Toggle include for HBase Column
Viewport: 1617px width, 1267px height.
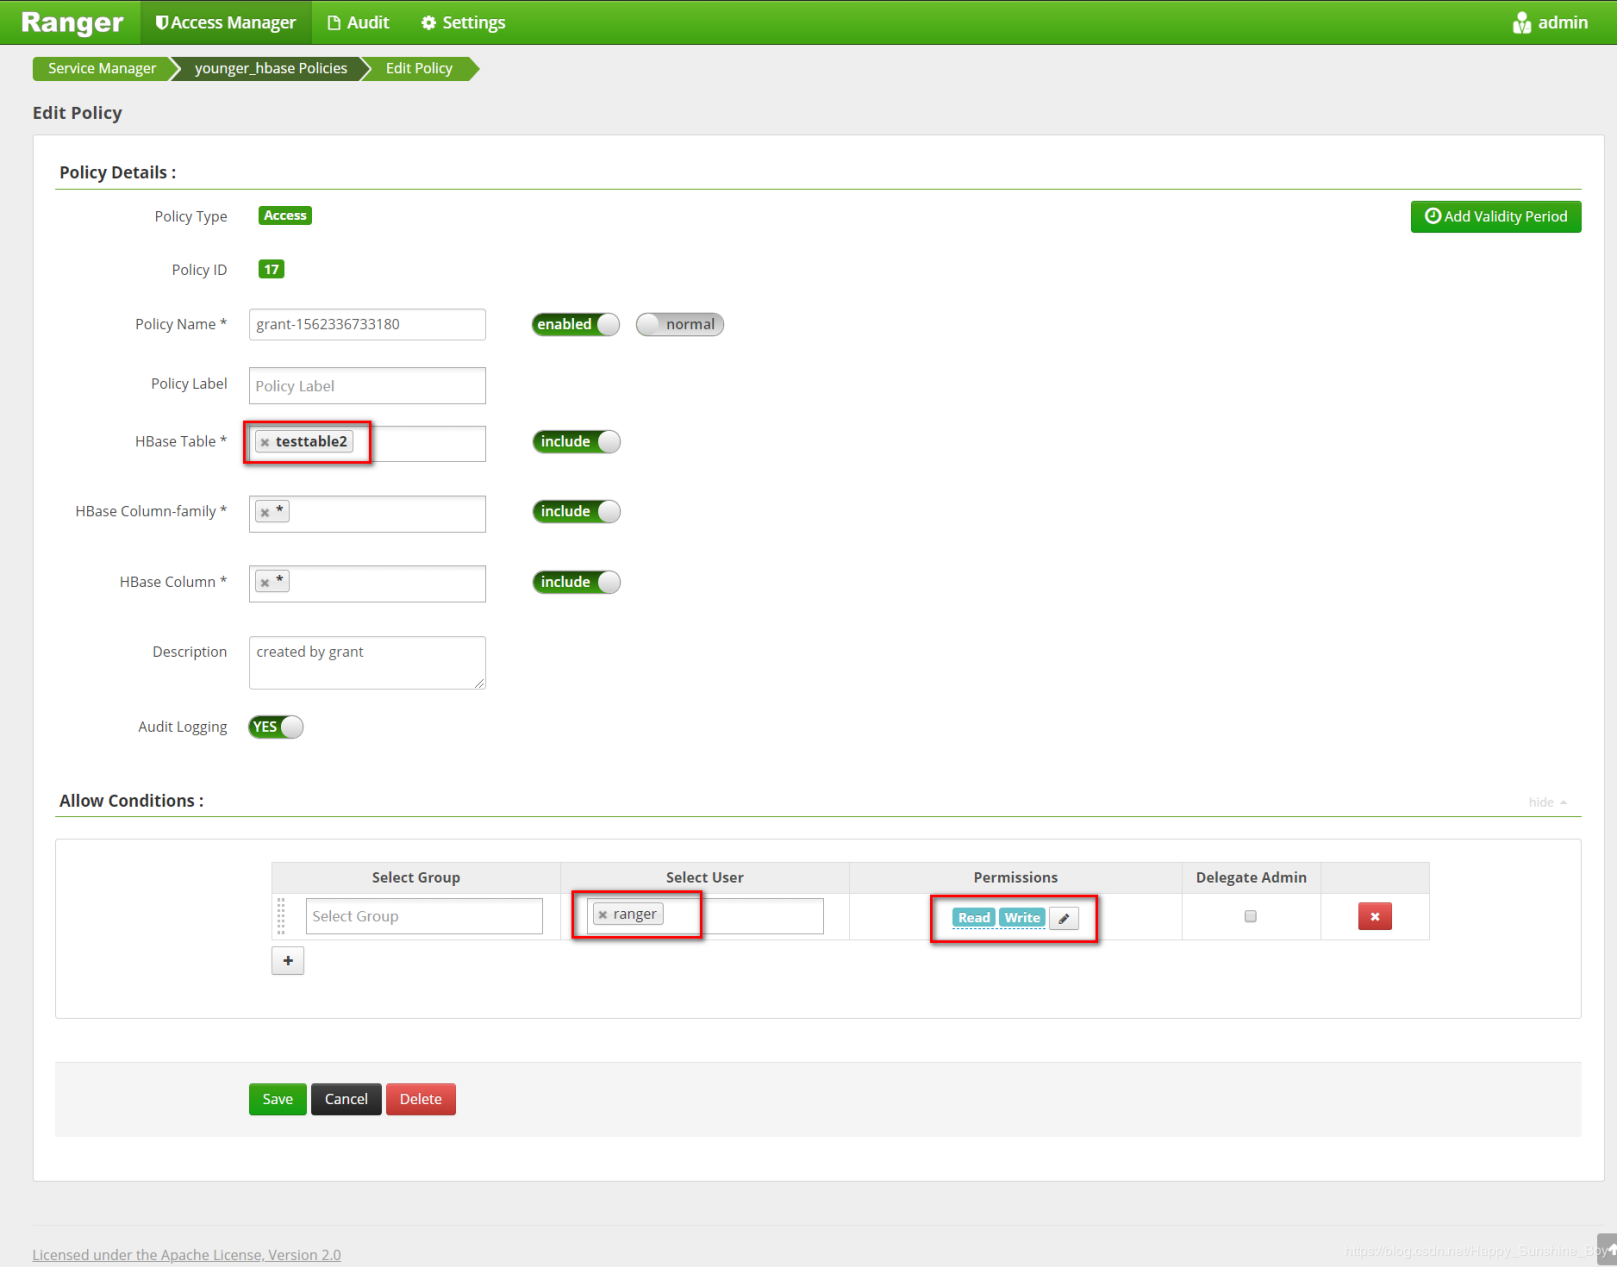(576, 582)
